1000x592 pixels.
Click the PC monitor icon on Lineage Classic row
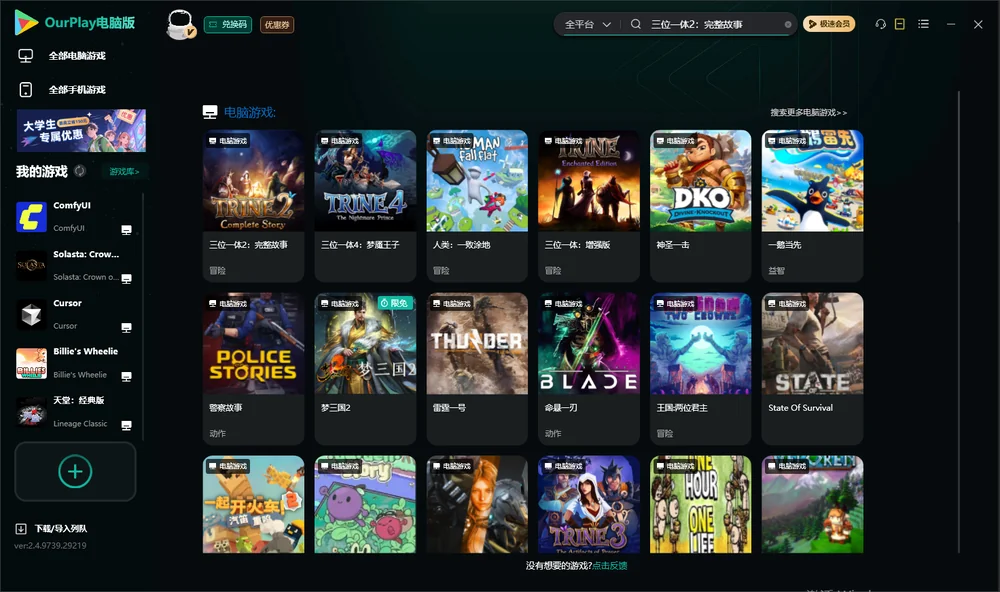pyautogui.click(x=126, y=426)
